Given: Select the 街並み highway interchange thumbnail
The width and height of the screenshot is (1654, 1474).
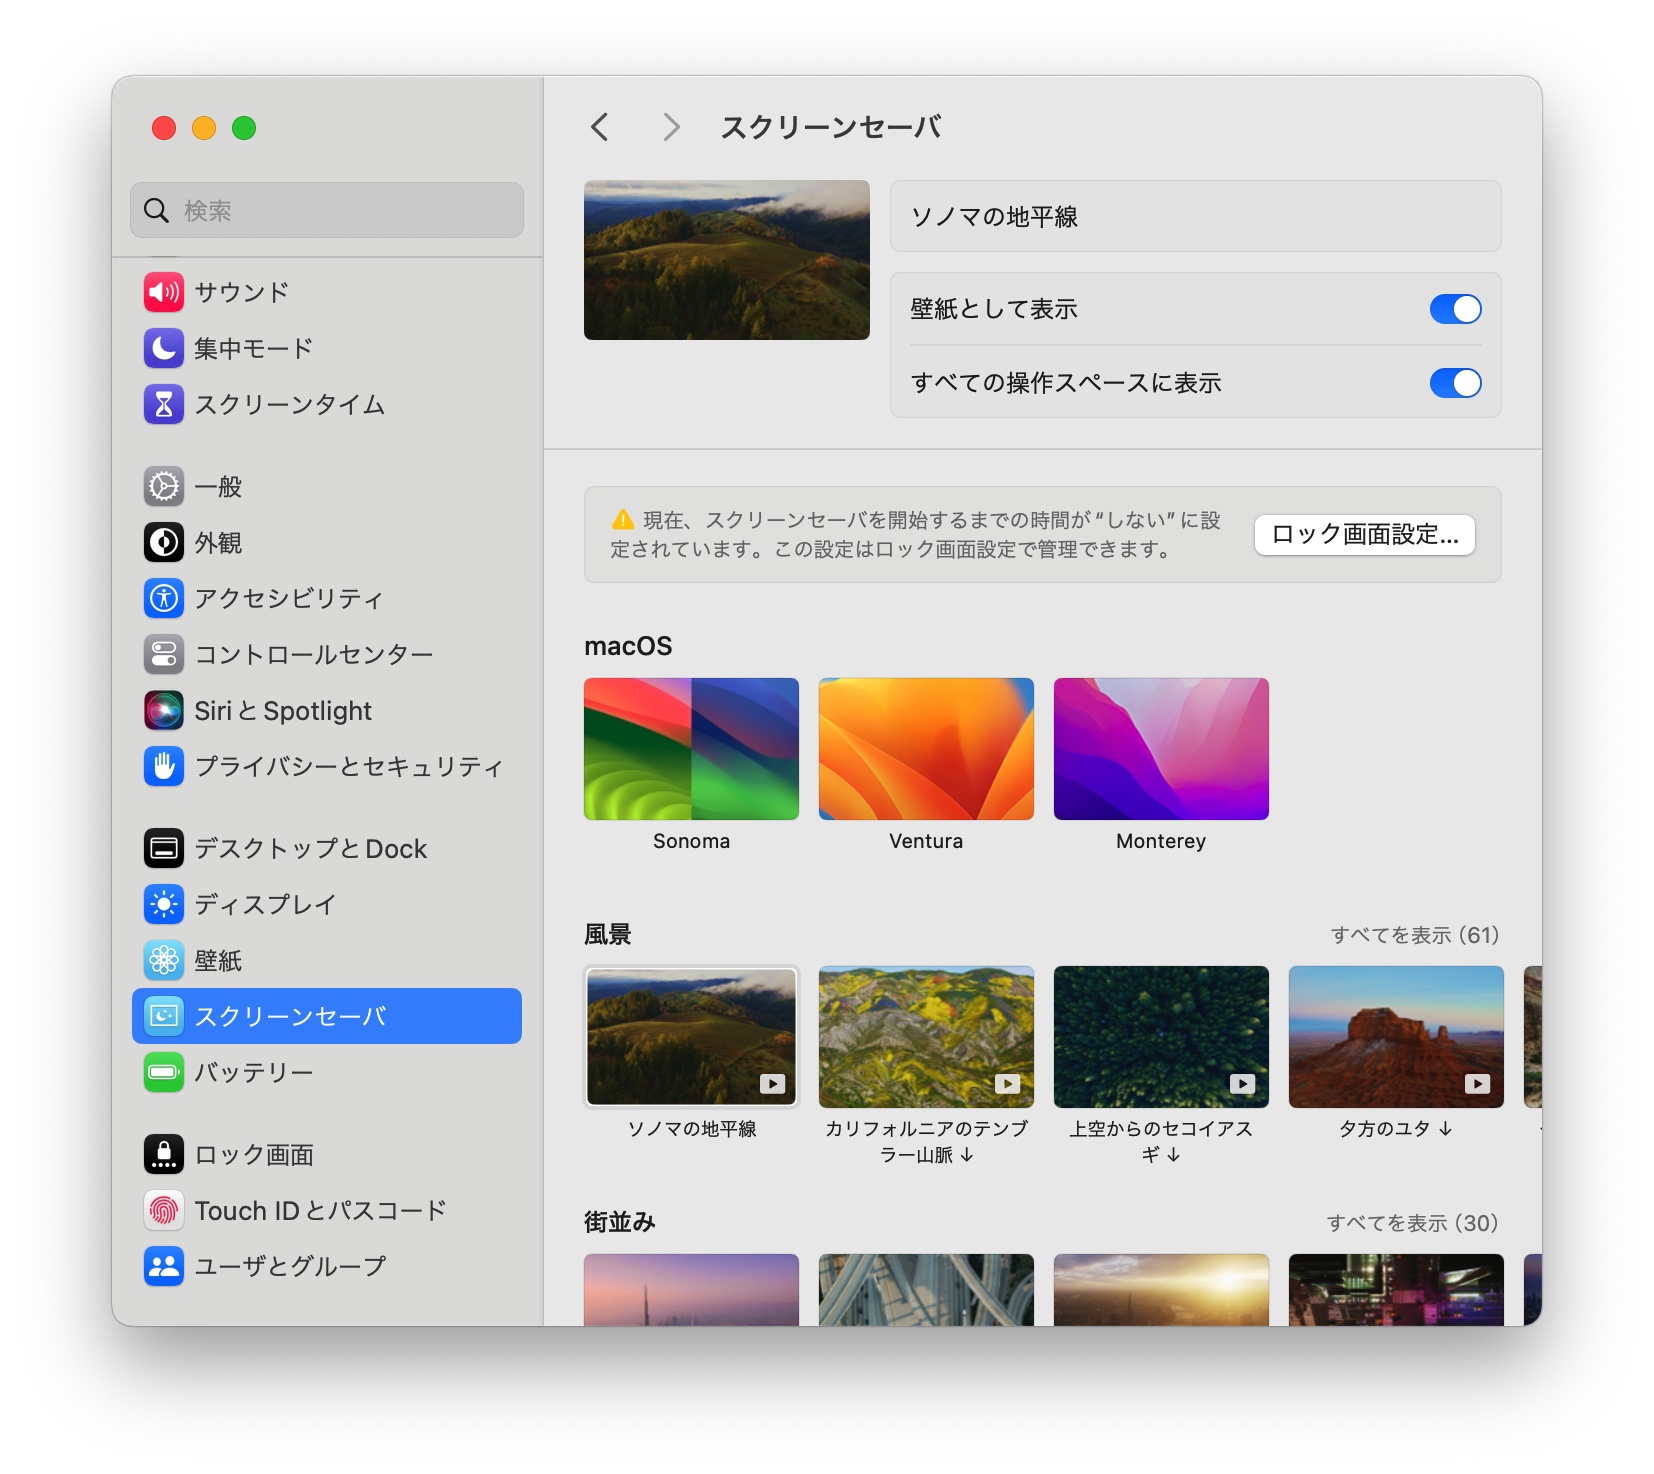Looking at the screenshot, I should 926,1290.
